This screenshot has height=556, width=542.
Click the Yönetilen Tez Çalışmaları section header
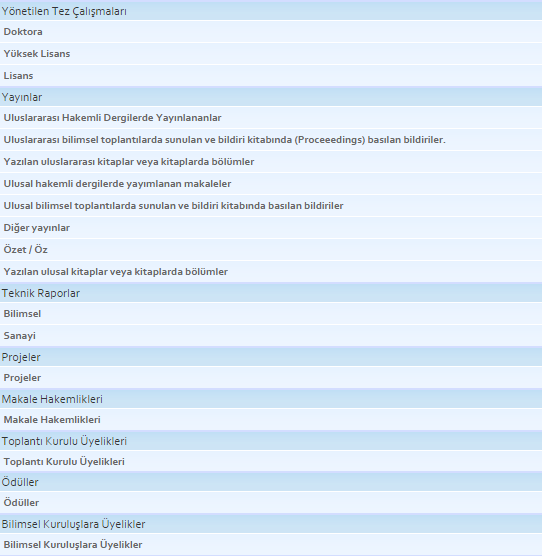coord(271,11)
